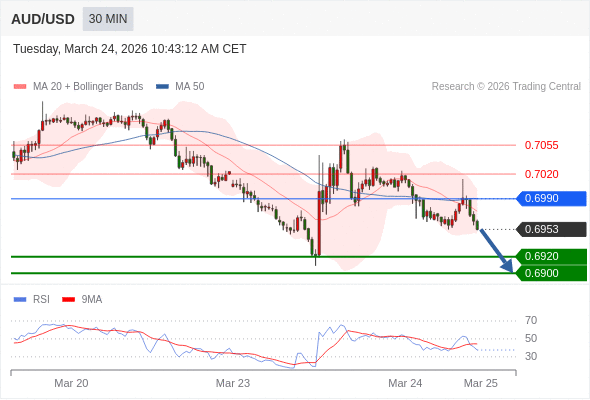Toggle the 9MA legend entry
The width and height of the screenshot is (590, 400).
tap(82, 300)
